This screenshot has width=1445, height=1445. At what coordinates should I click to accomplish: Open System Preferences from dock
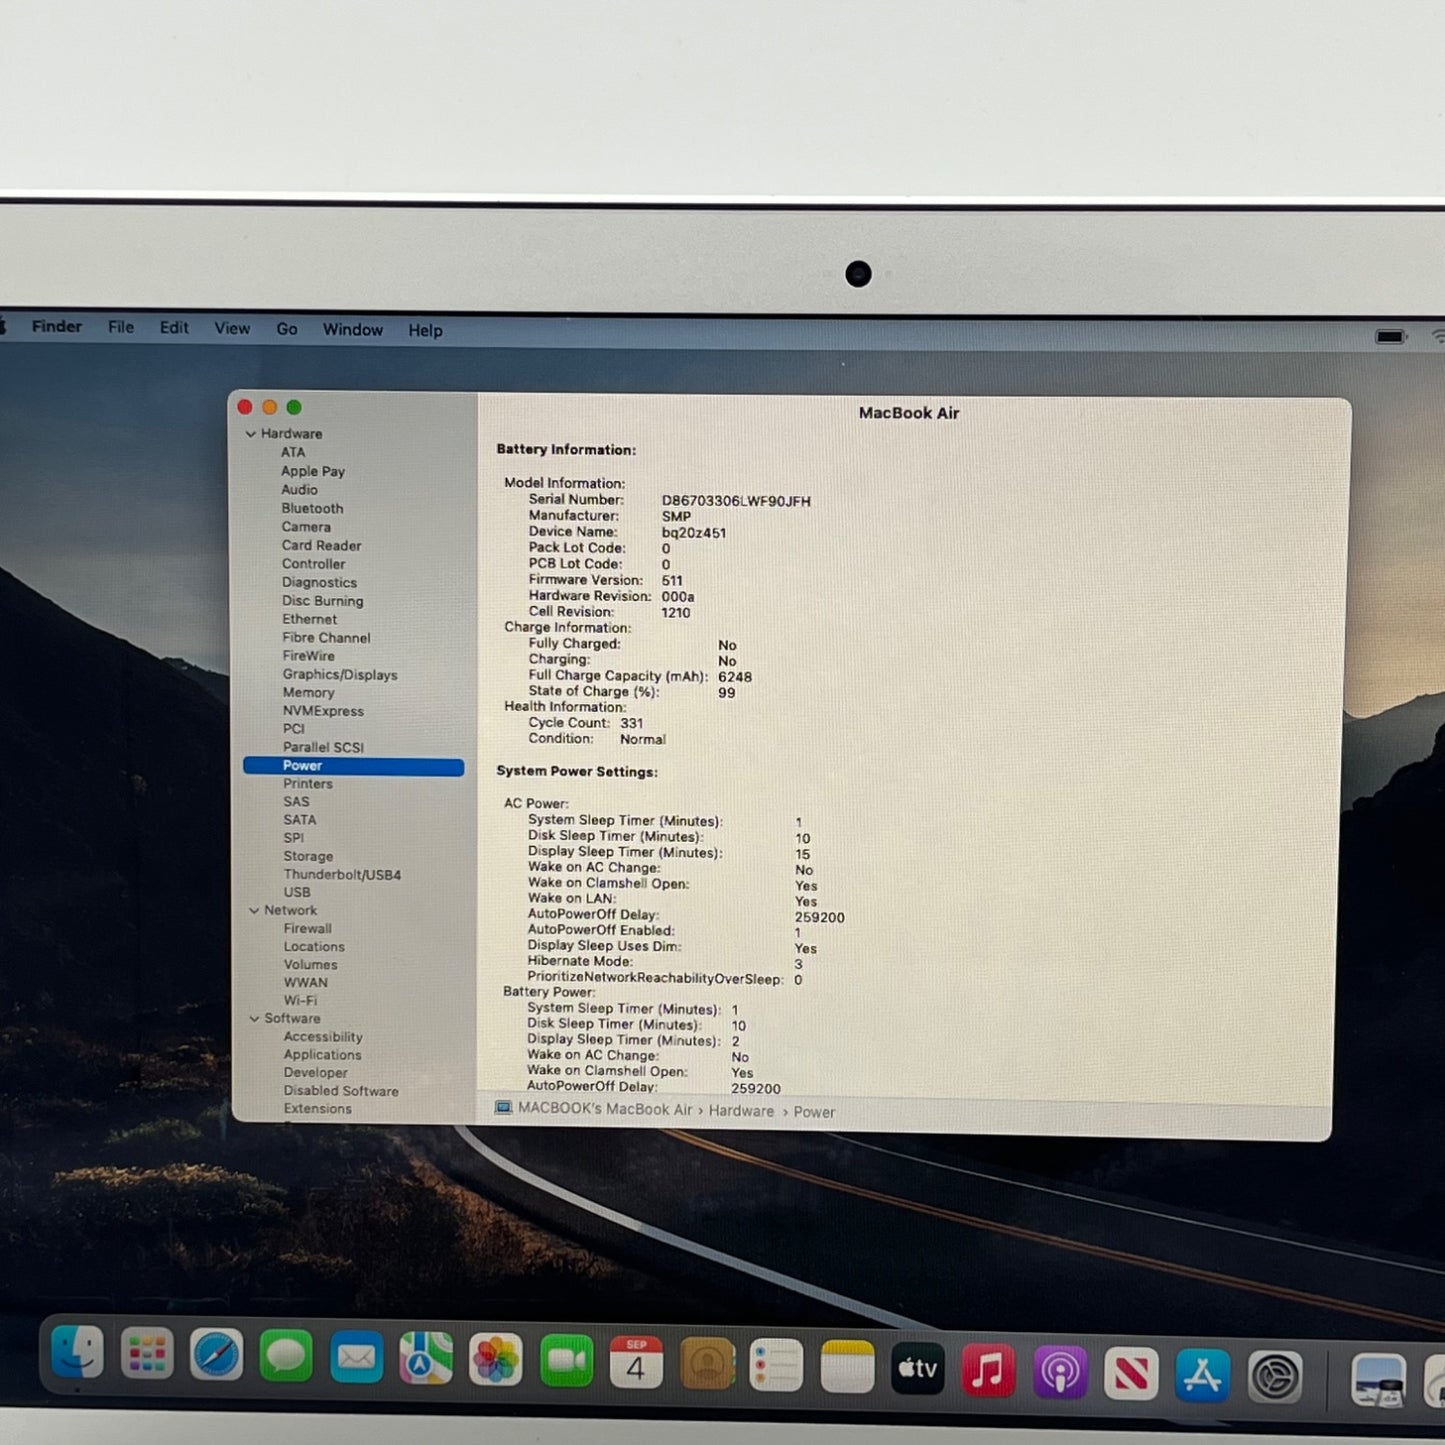(1274, 1377)
